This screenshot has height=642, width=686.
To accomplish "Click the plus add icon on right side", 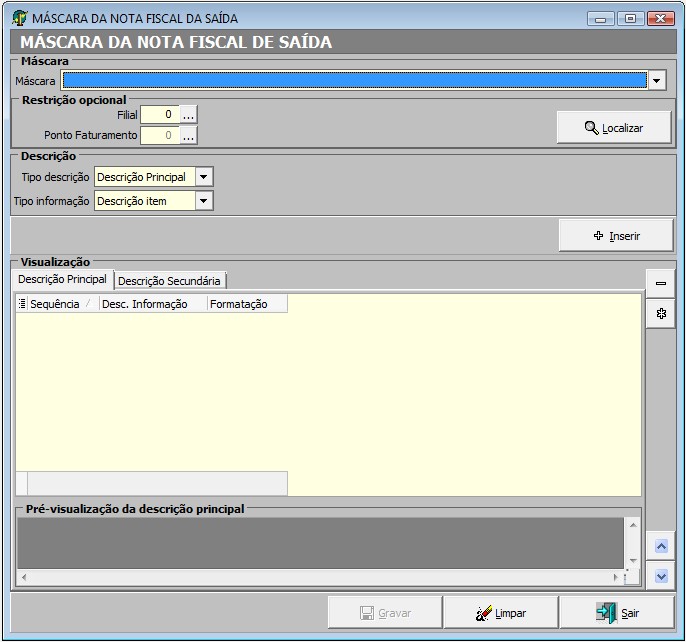I will [x=660, y=314].
